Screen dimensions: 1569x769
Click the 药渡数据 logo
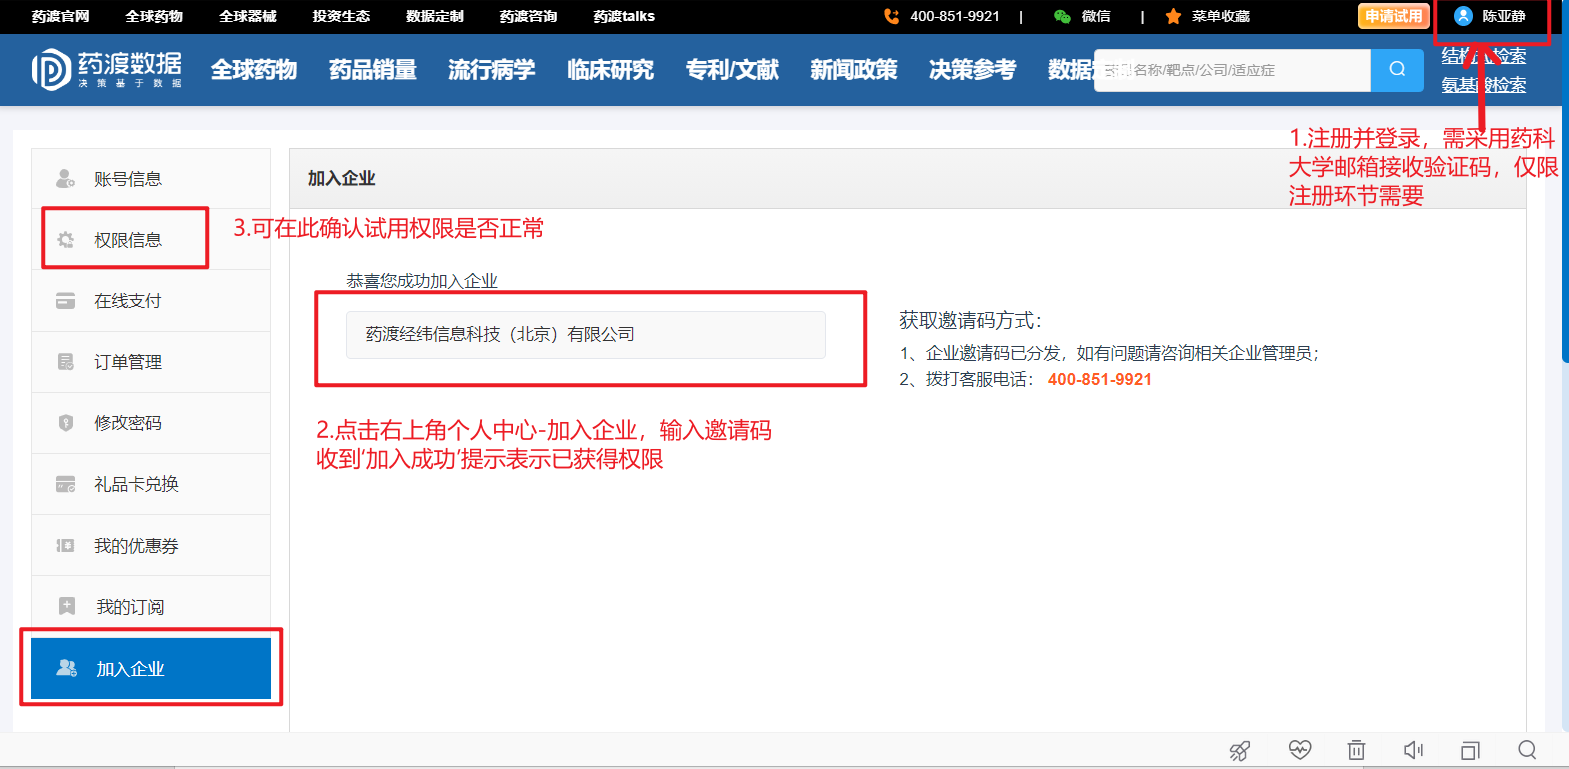coord(107,70)
